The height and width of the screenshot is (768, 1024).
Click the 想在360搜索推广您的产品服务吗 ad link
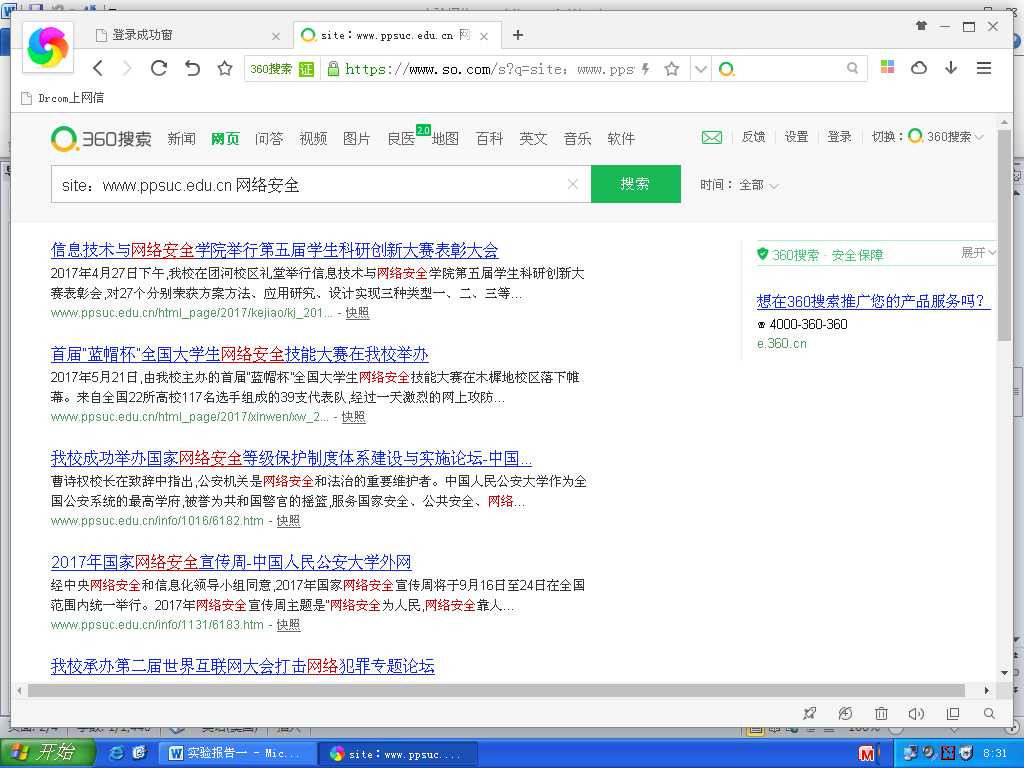click(x=873, y=301)
